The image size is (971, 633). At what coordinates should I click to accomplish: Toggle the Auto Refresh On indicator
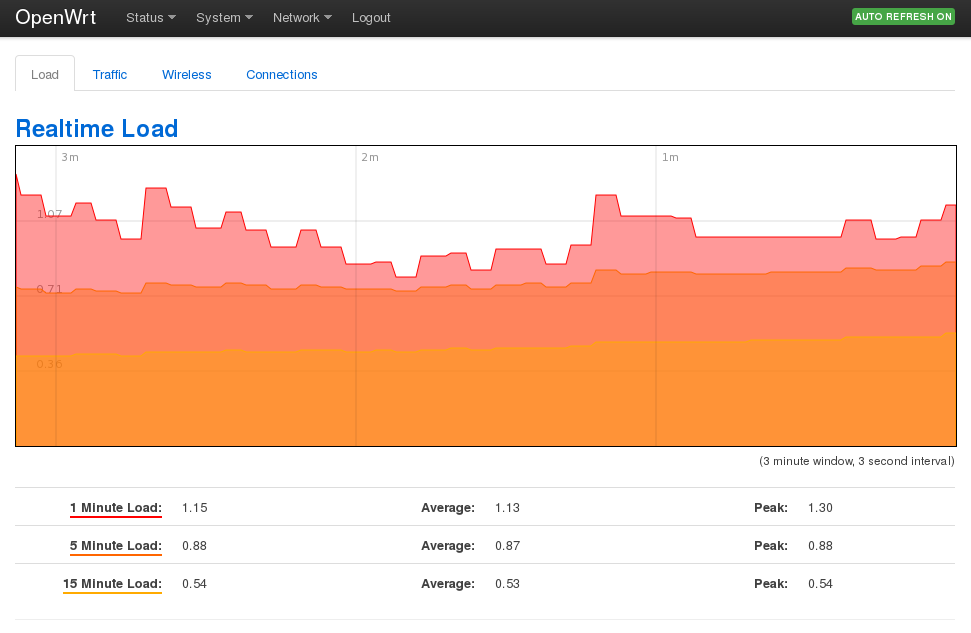point(903,17)
